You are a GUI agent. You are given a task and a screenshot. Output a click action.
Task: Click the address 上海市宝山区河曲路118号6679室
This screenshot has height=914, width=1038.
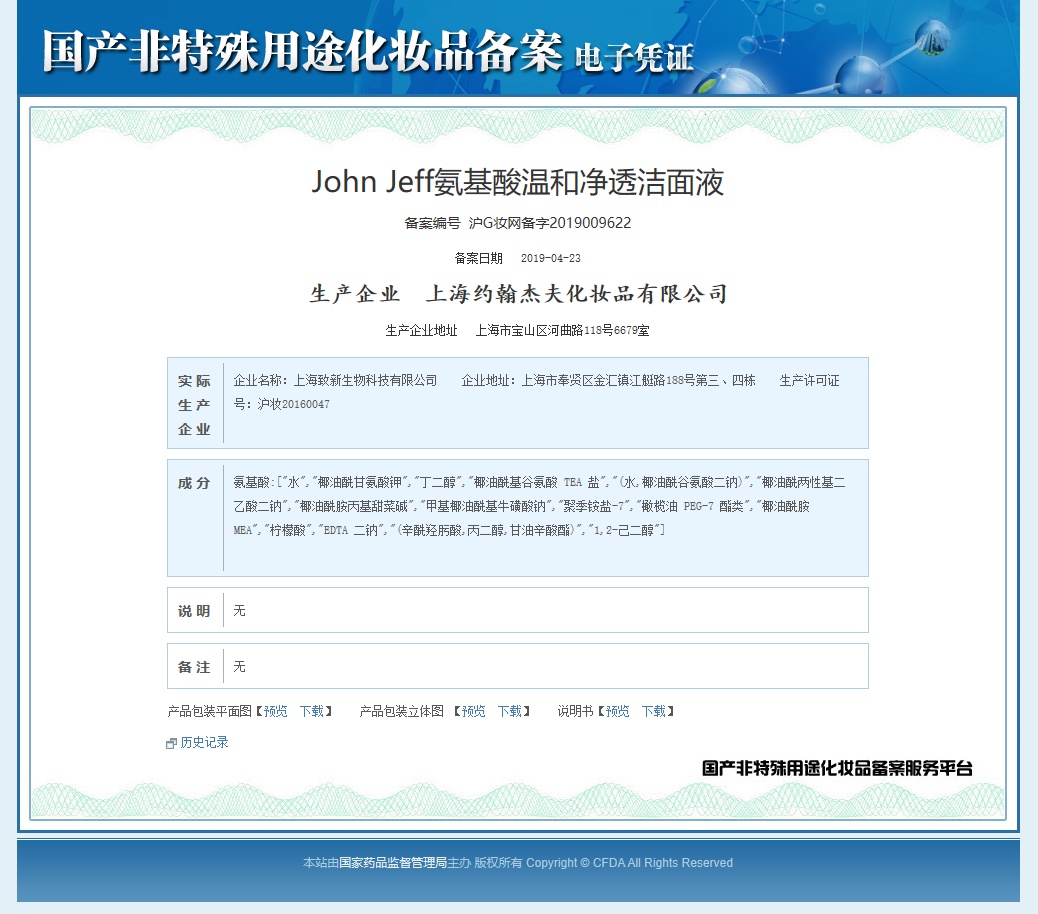point(563,330)
